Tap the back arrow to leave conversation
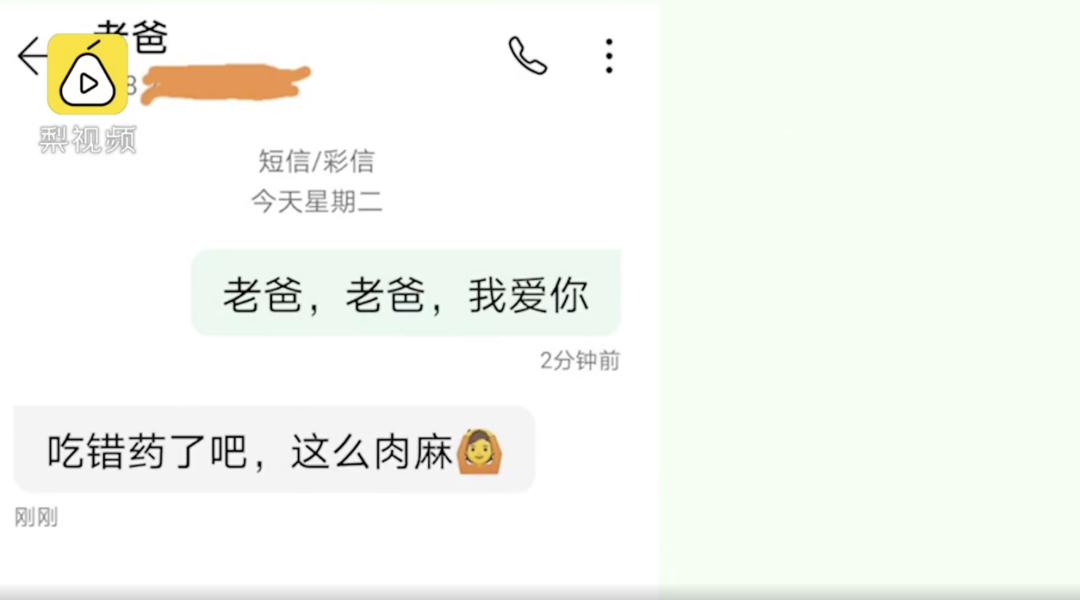The height and width of the screenshot is (600, 1080). (x=31, y=56)
